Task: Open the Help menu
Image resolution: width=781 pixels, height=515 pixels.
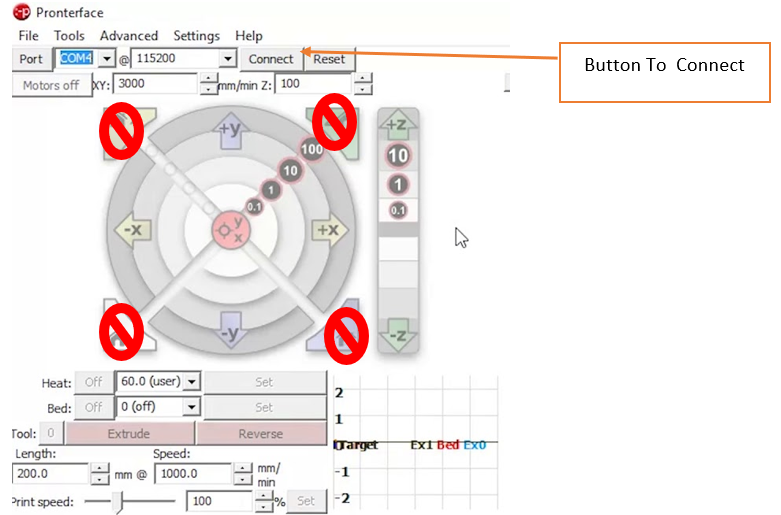Action: tap(249, 36)
